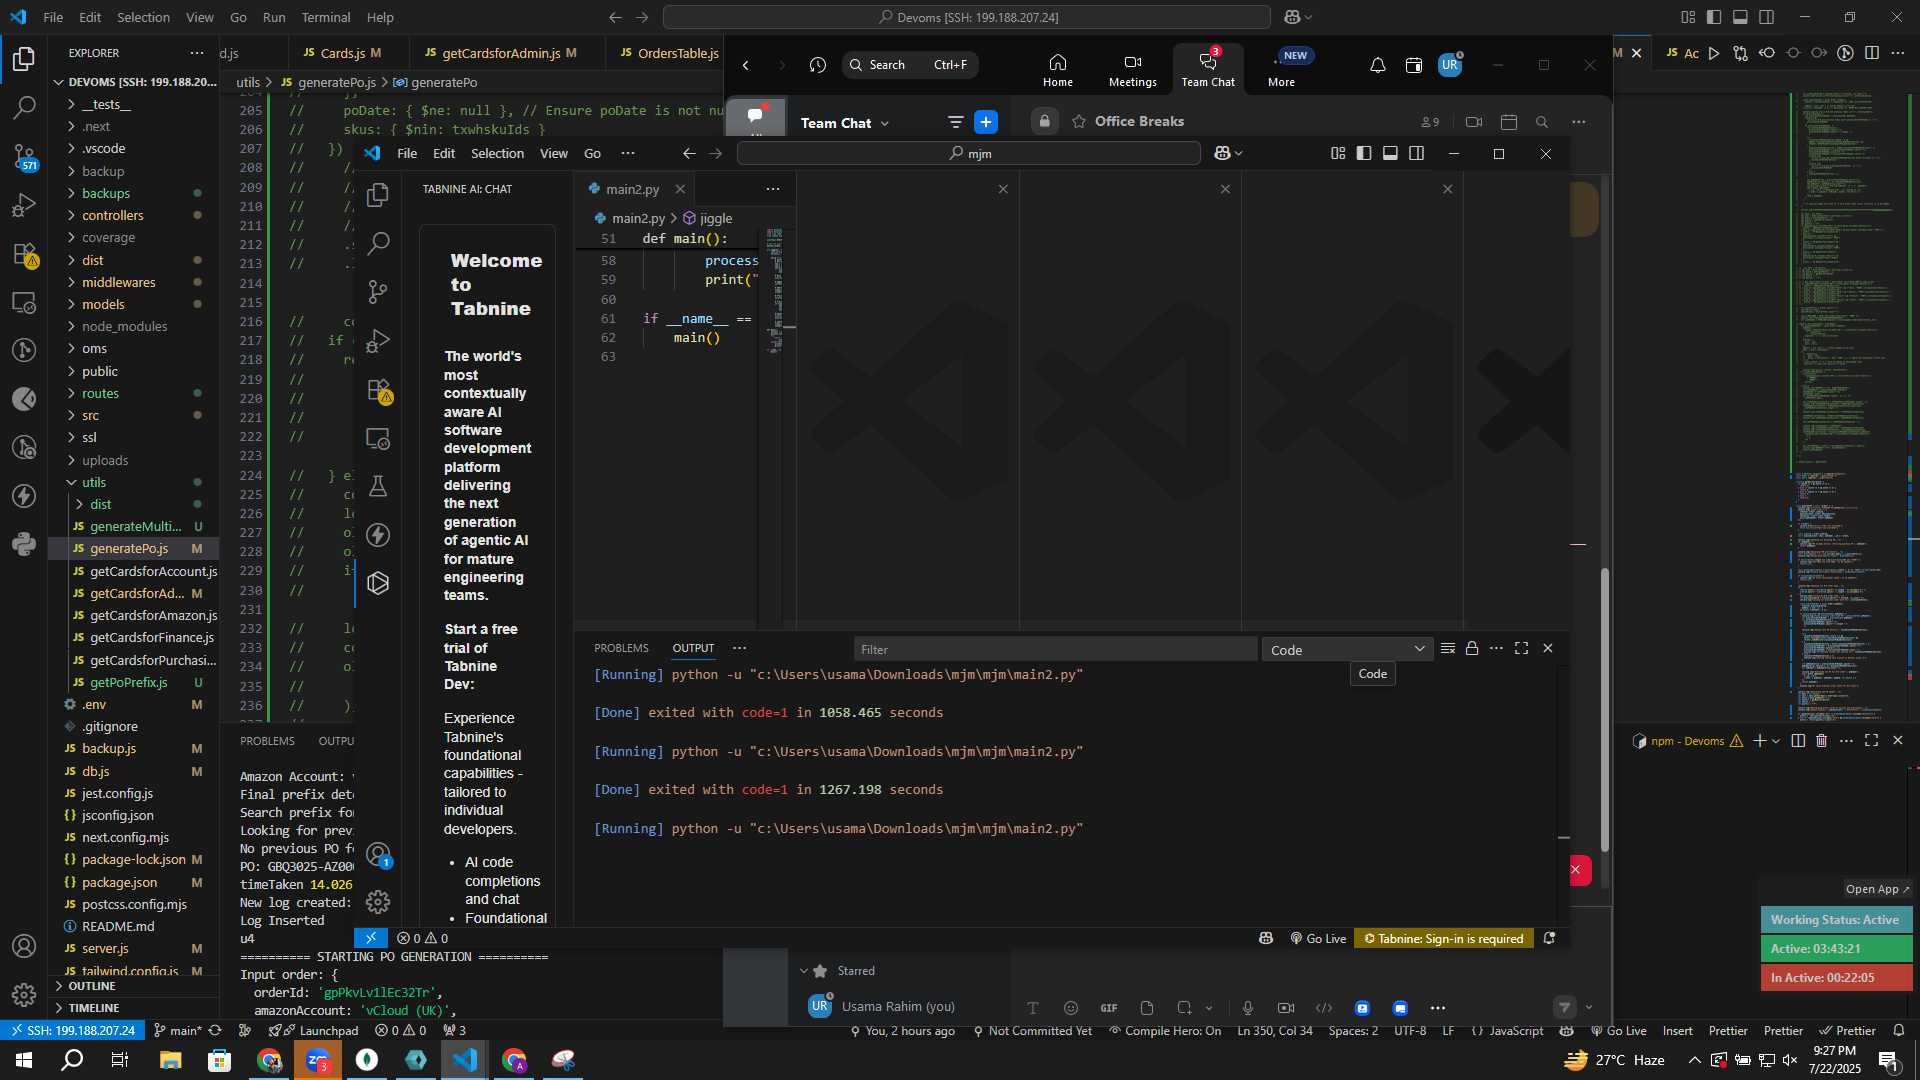Open Windows Start menu
This screenshot has width=1920, height=1080.
point(24,1060)
